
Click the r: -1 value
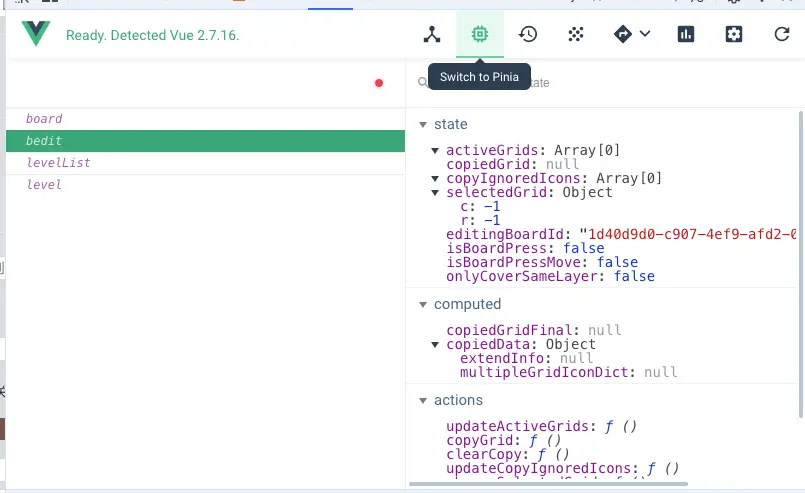click(492, 220)
